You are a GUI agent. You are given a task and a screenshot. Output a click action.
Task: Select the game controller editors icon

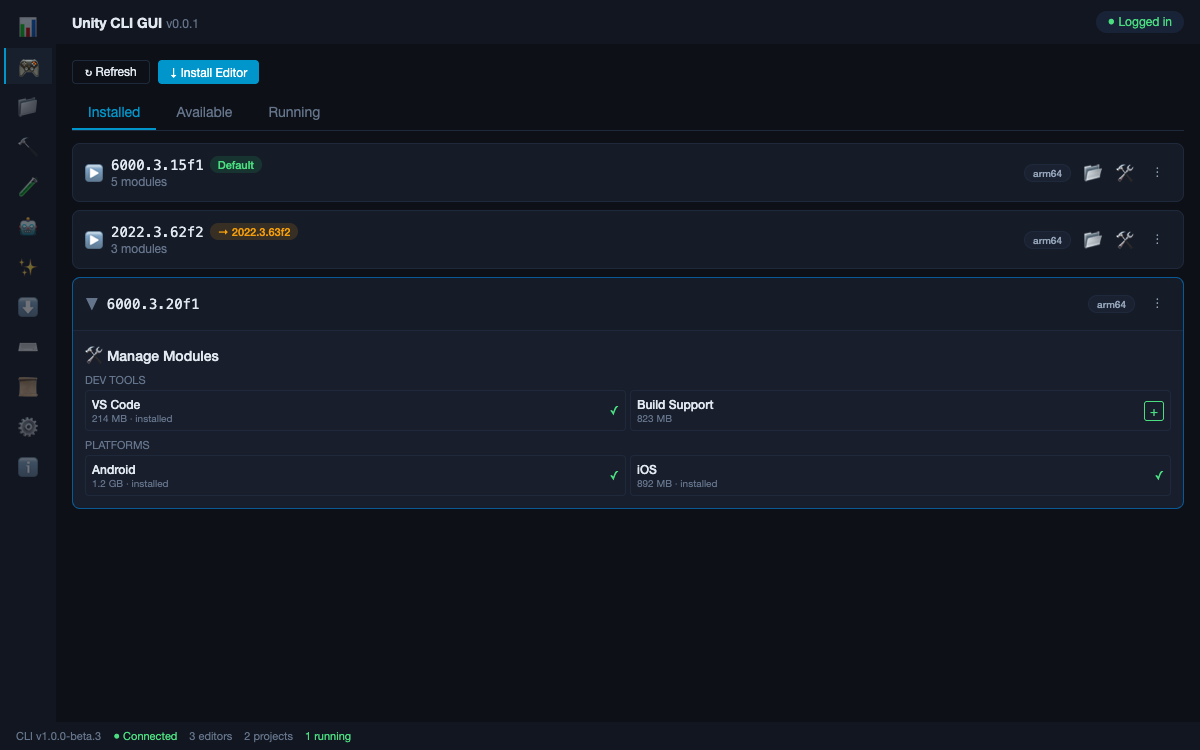coord(28,67)
